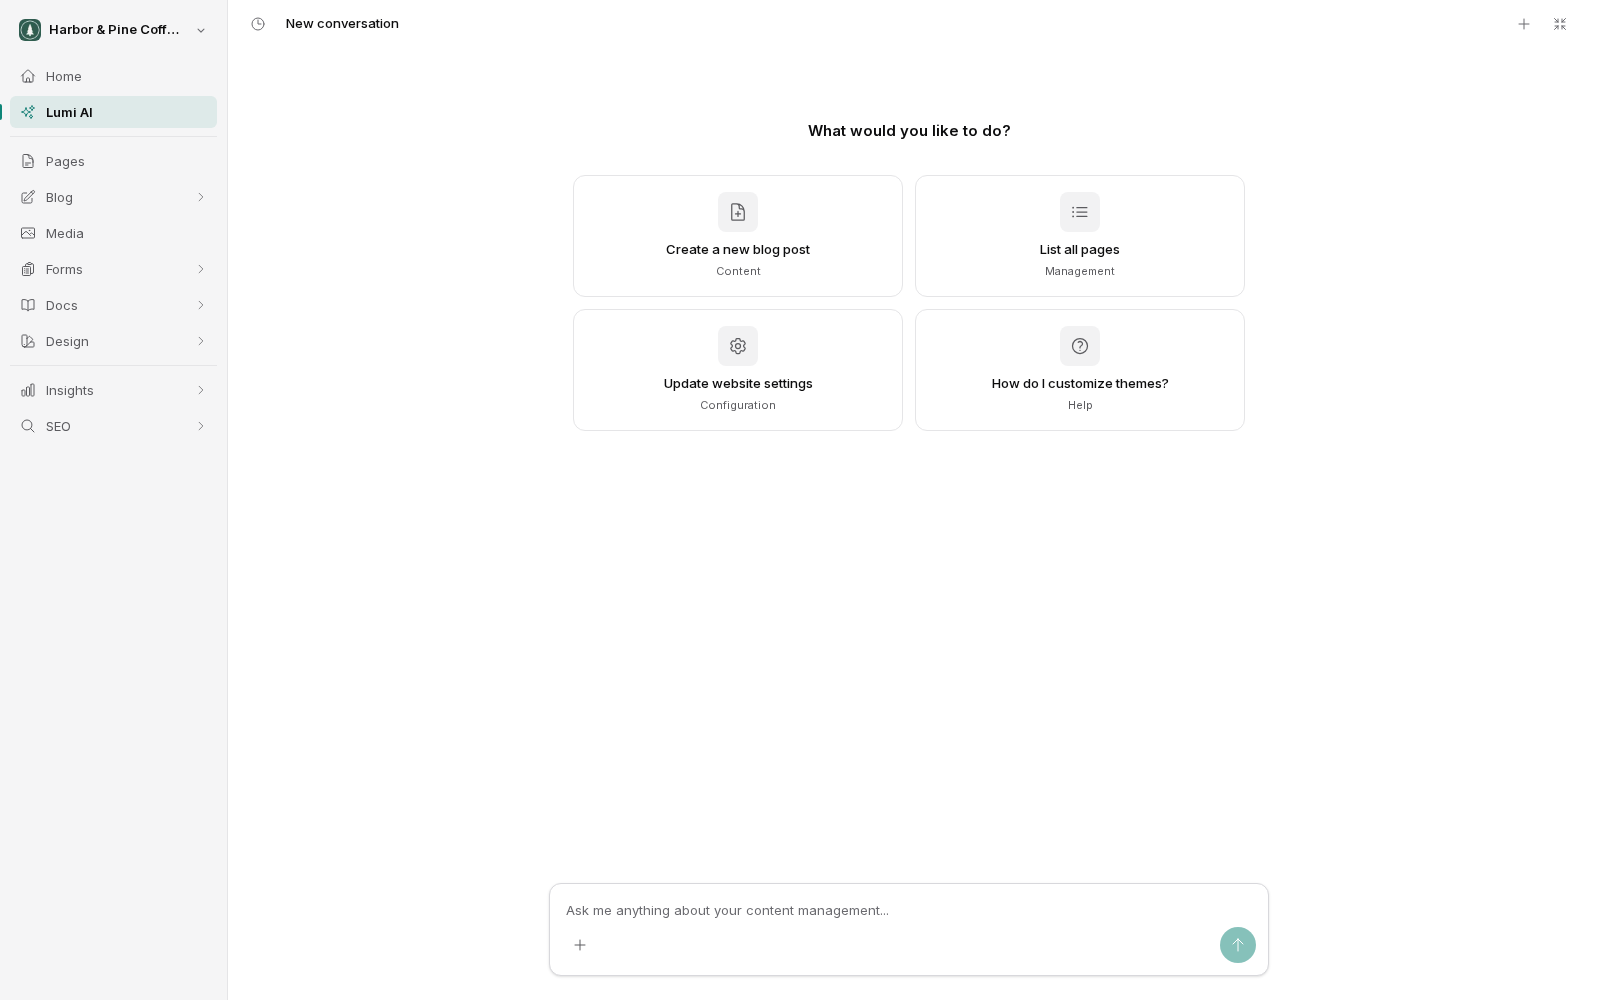Go to Home in the sidebar
Screen dimensions: 1600x1000
coord(113,76)
